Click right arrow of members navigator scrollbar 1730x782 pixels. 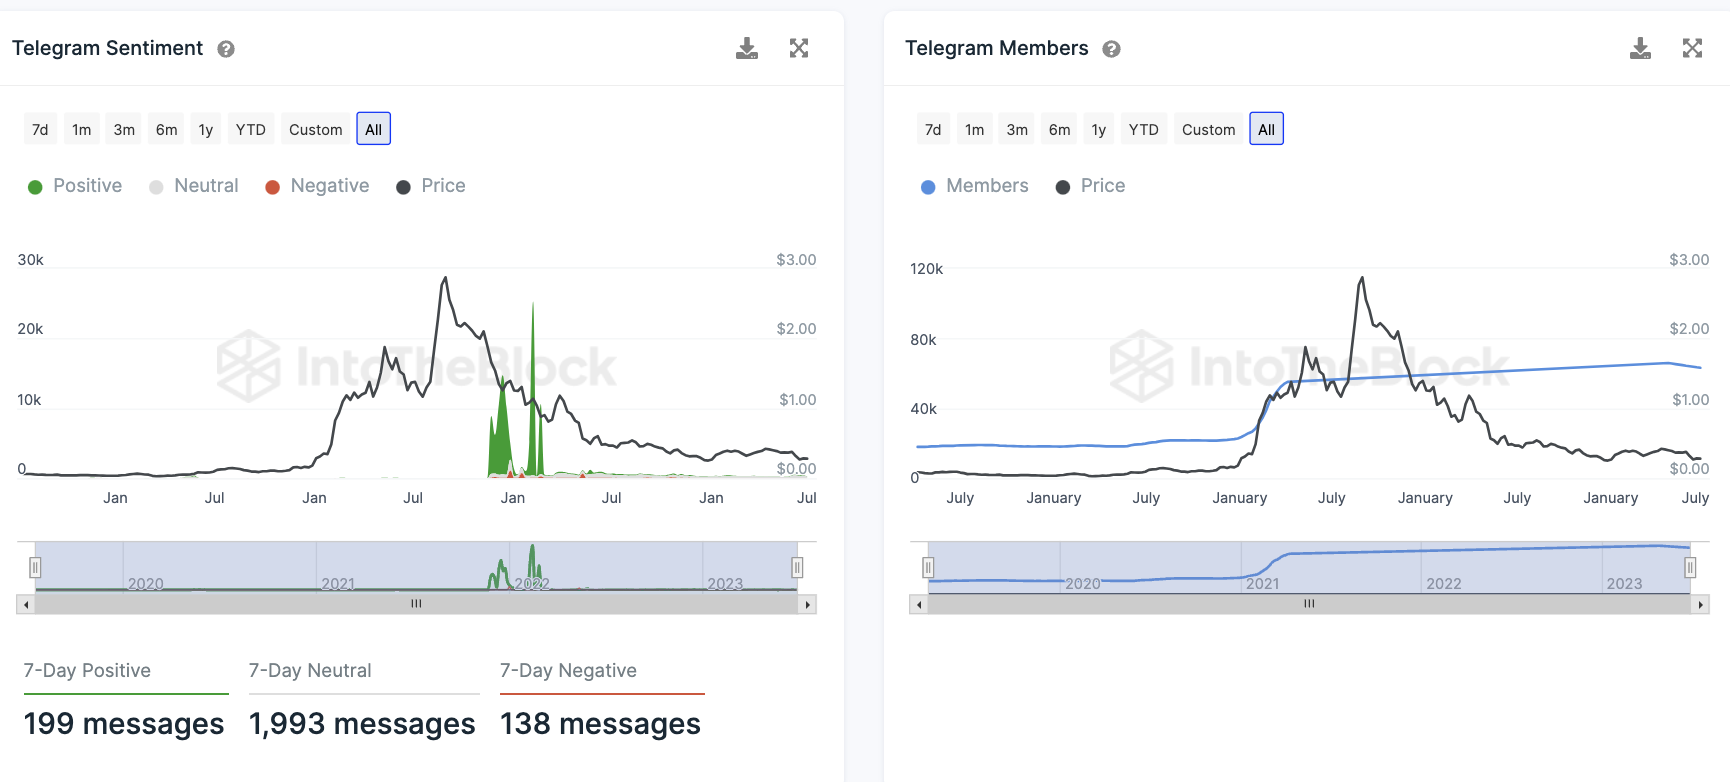click(1701, 604)
